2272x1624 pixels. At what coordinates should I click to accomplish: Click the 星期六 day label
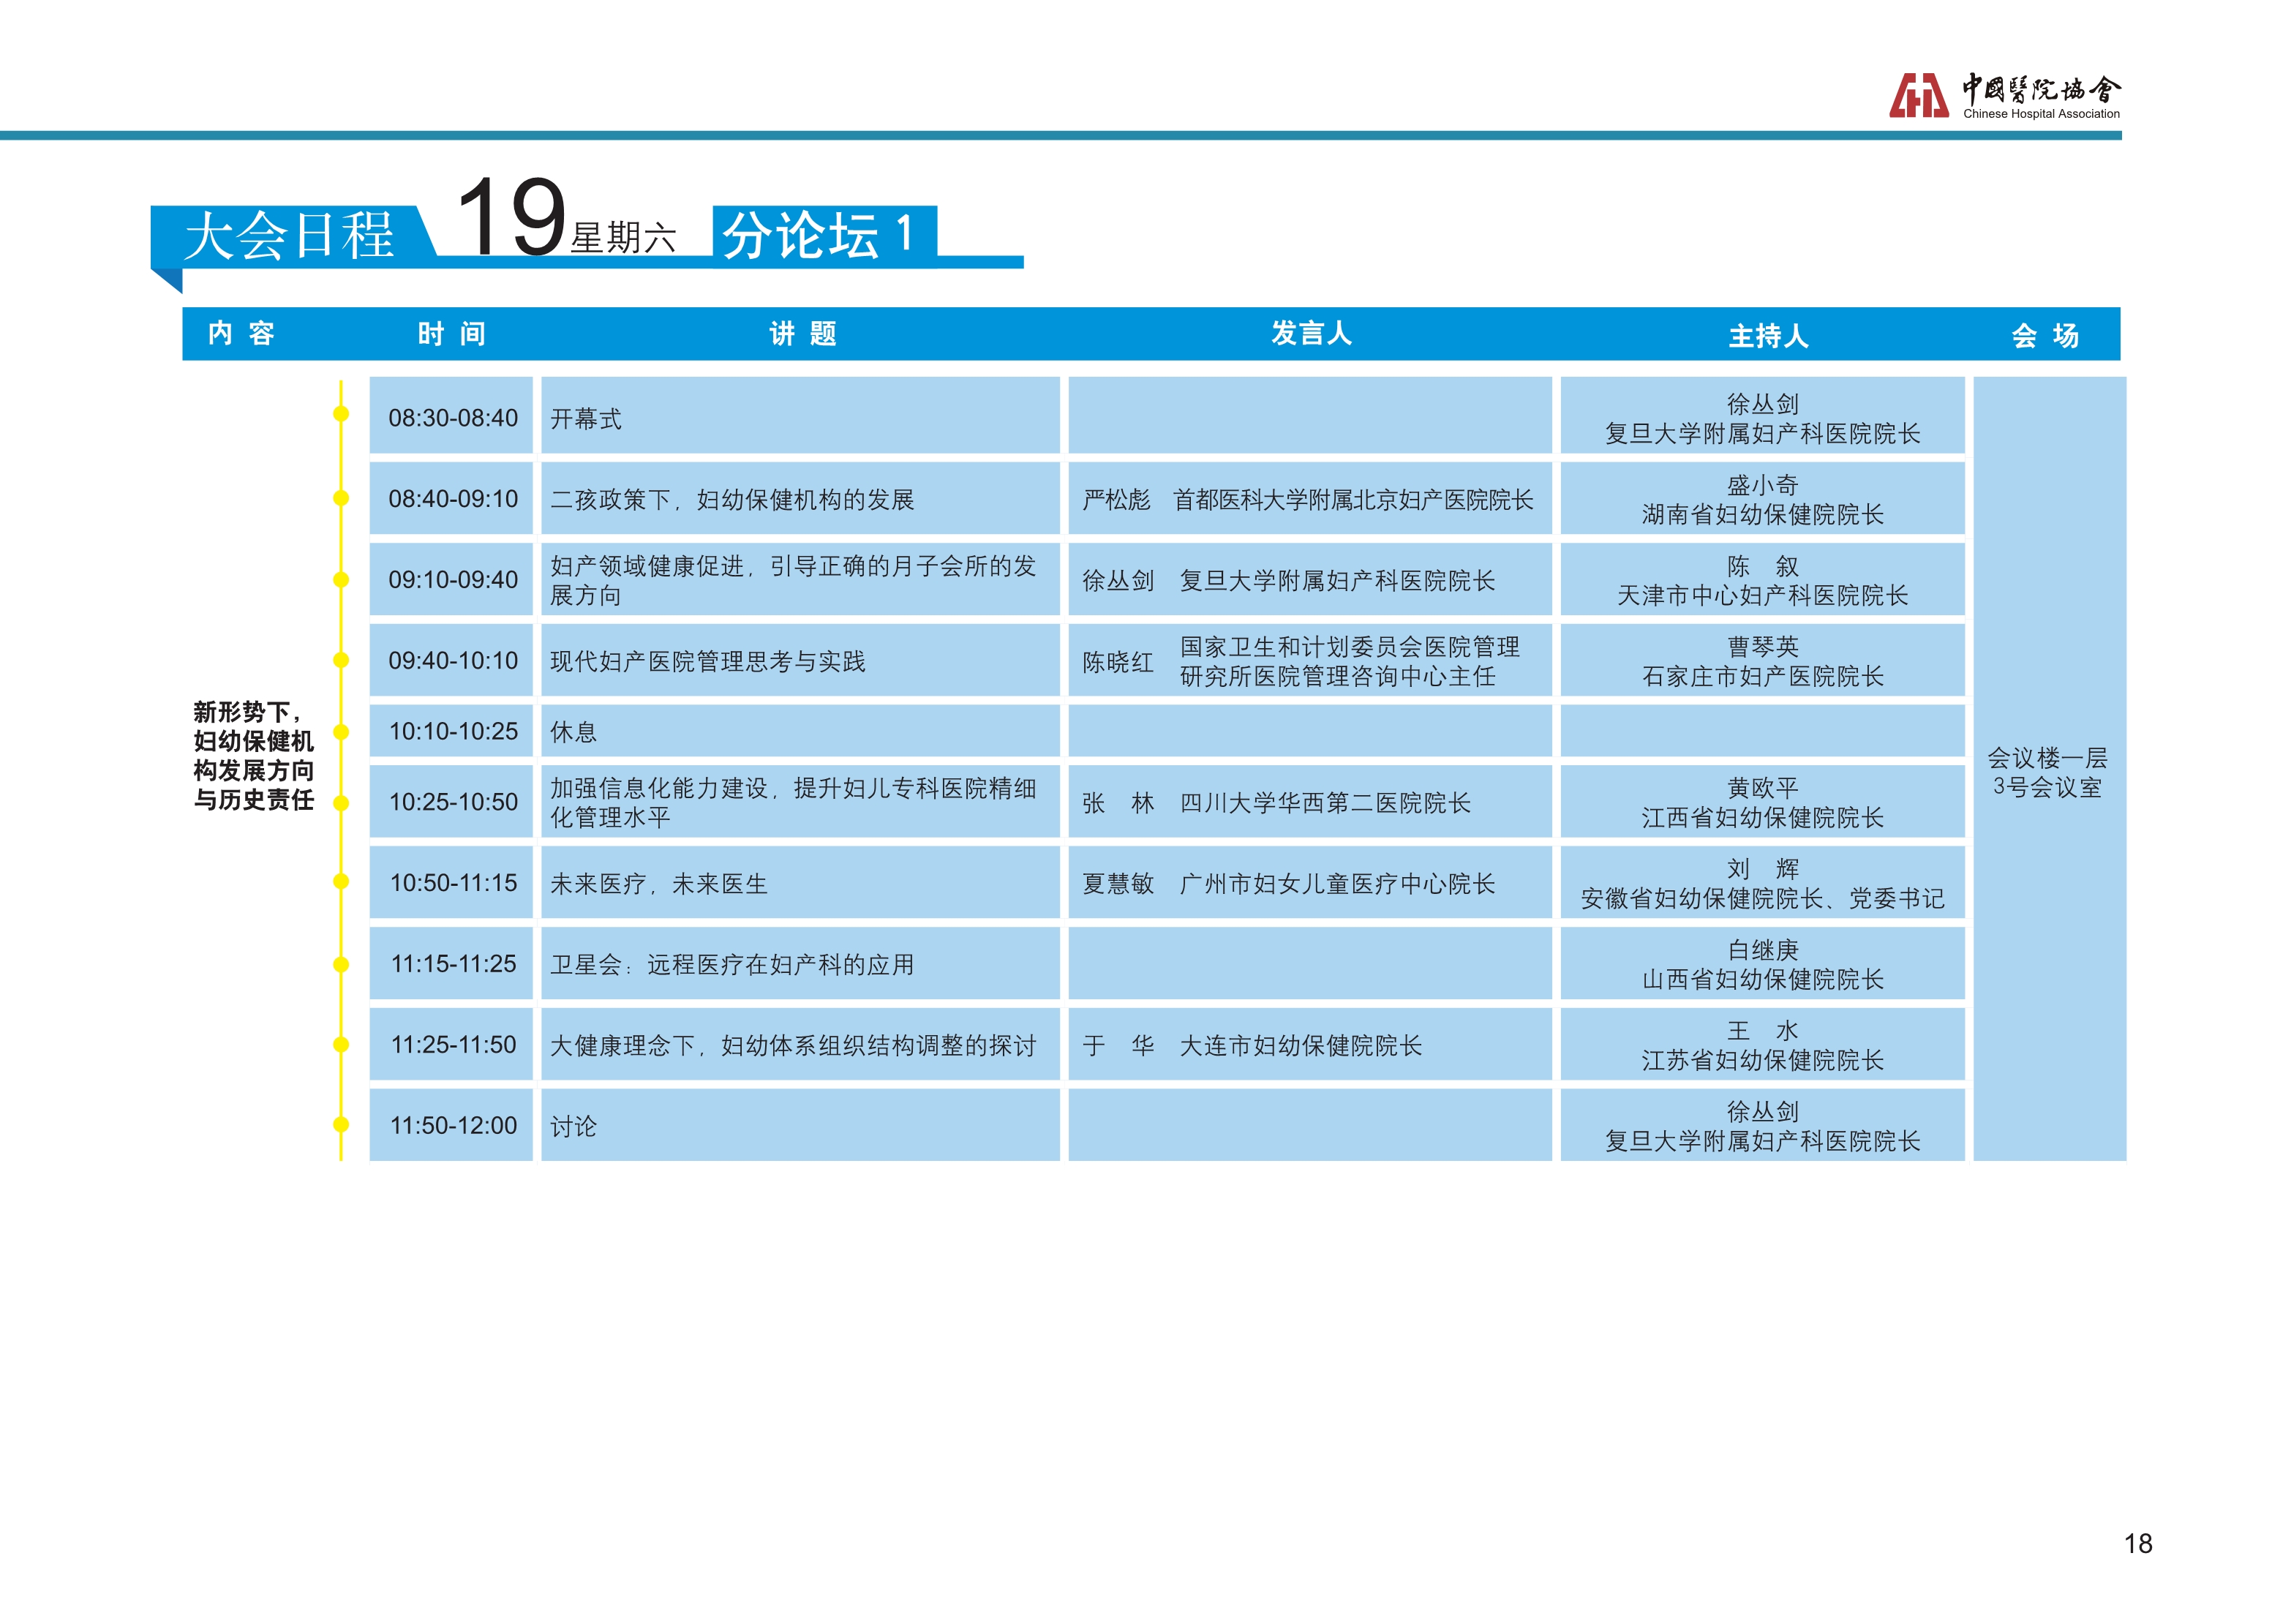click(x=623, y=238)
